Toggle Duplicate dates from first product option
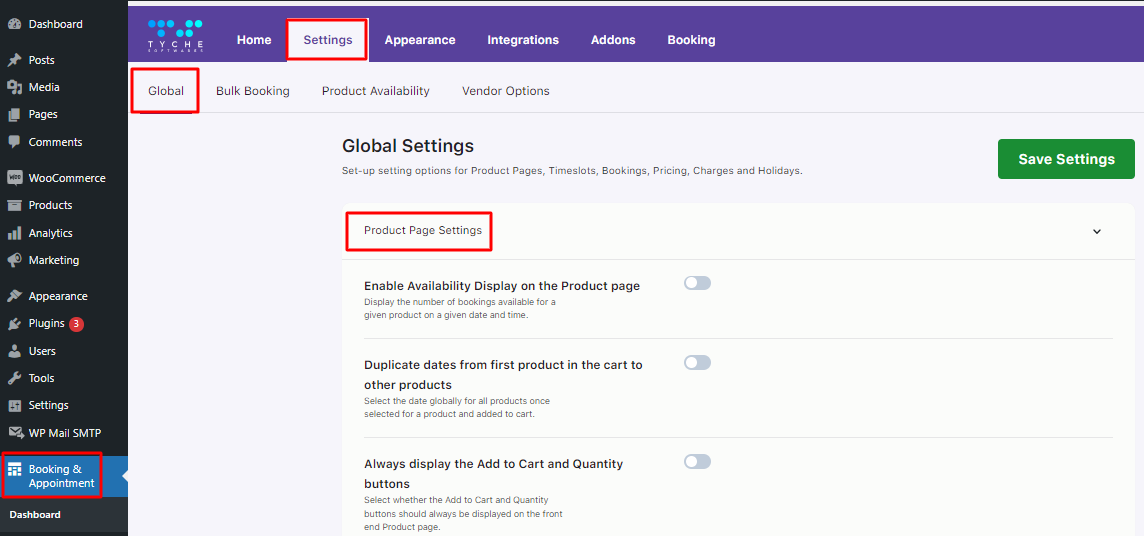The height and width of the screenshot is (536, 1144). (697, 362)
